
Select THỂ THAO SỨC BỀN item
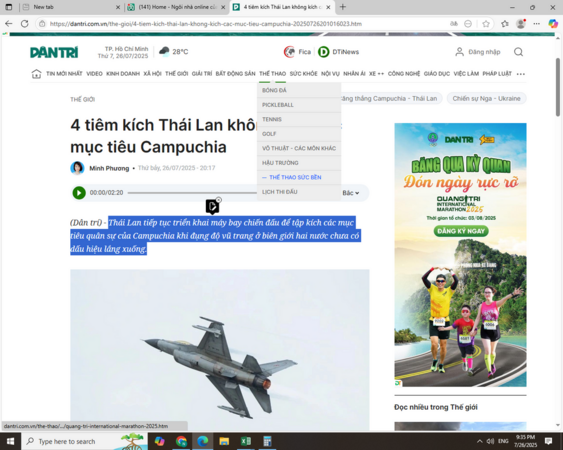point(299,177)
